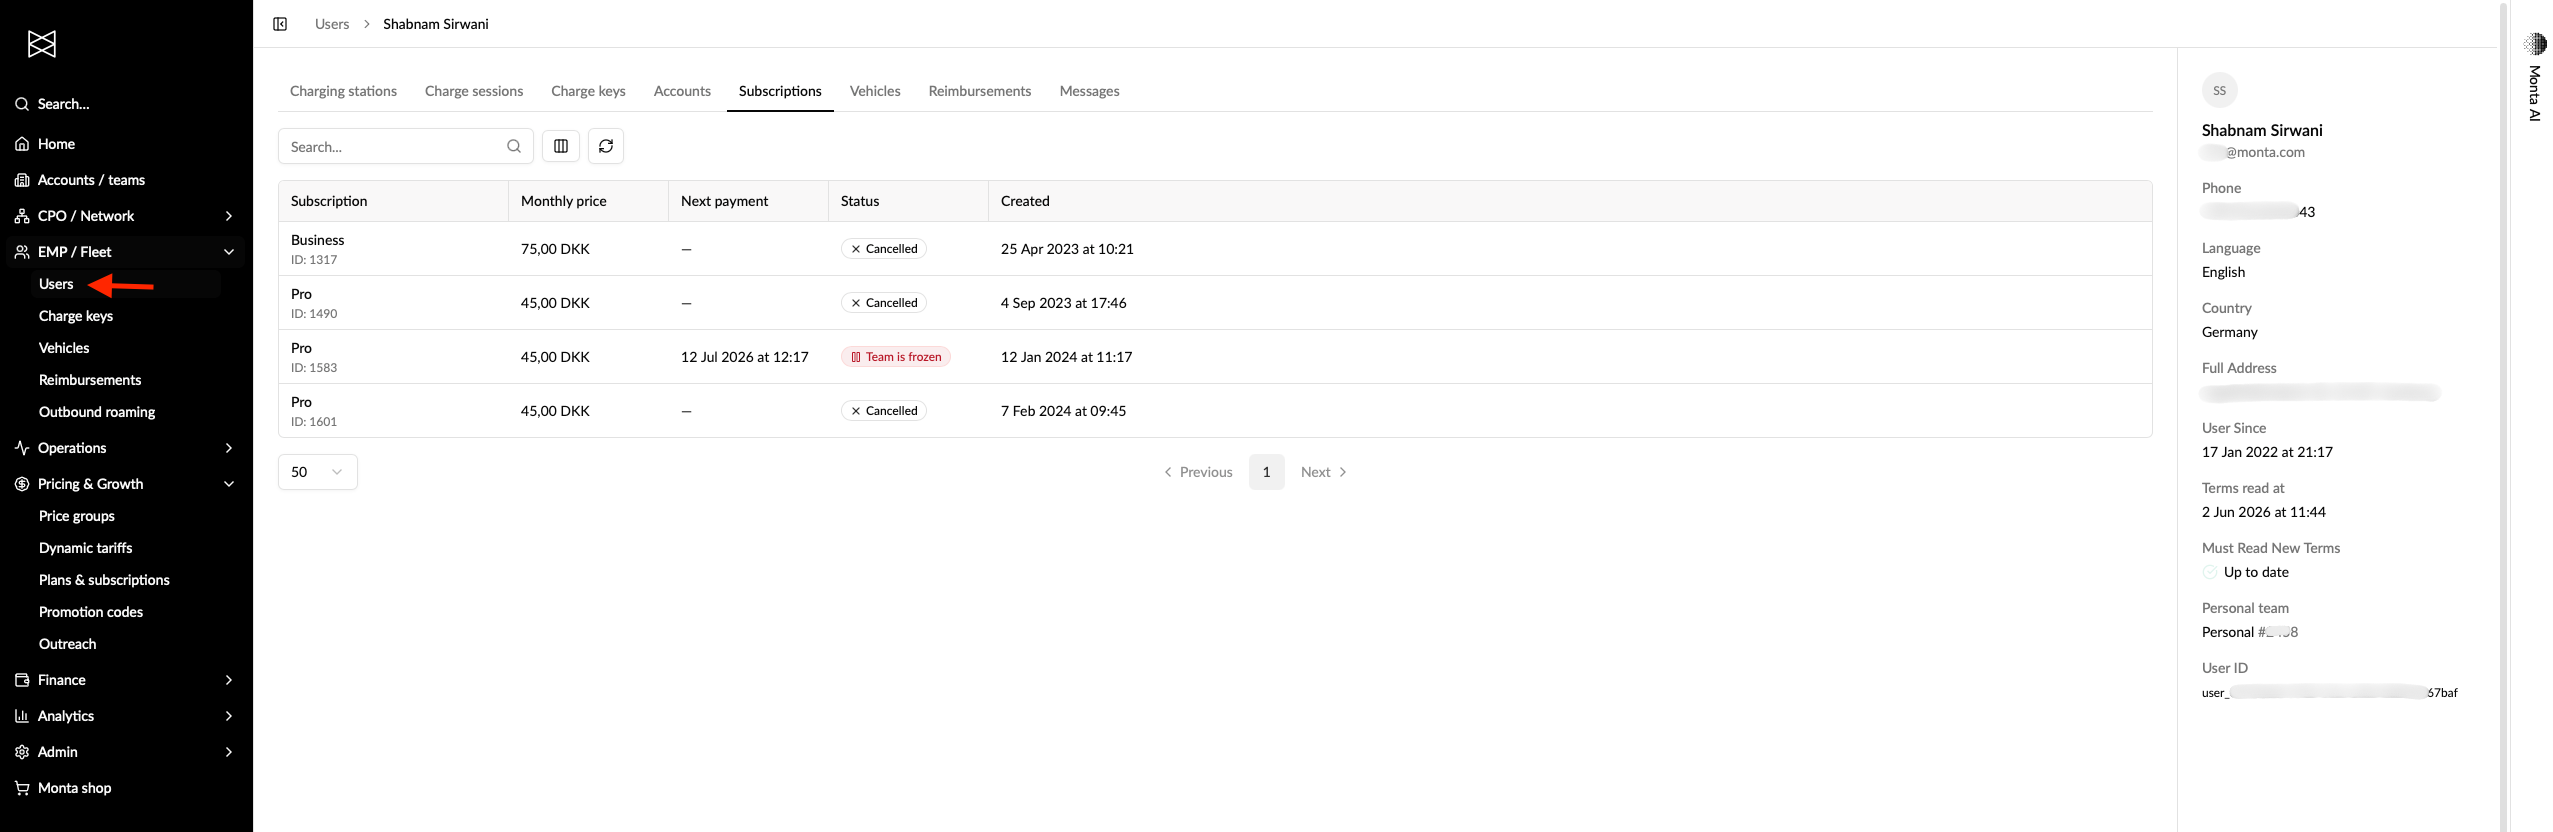Click the Team is frozen status badge

[x=895, y=357]
